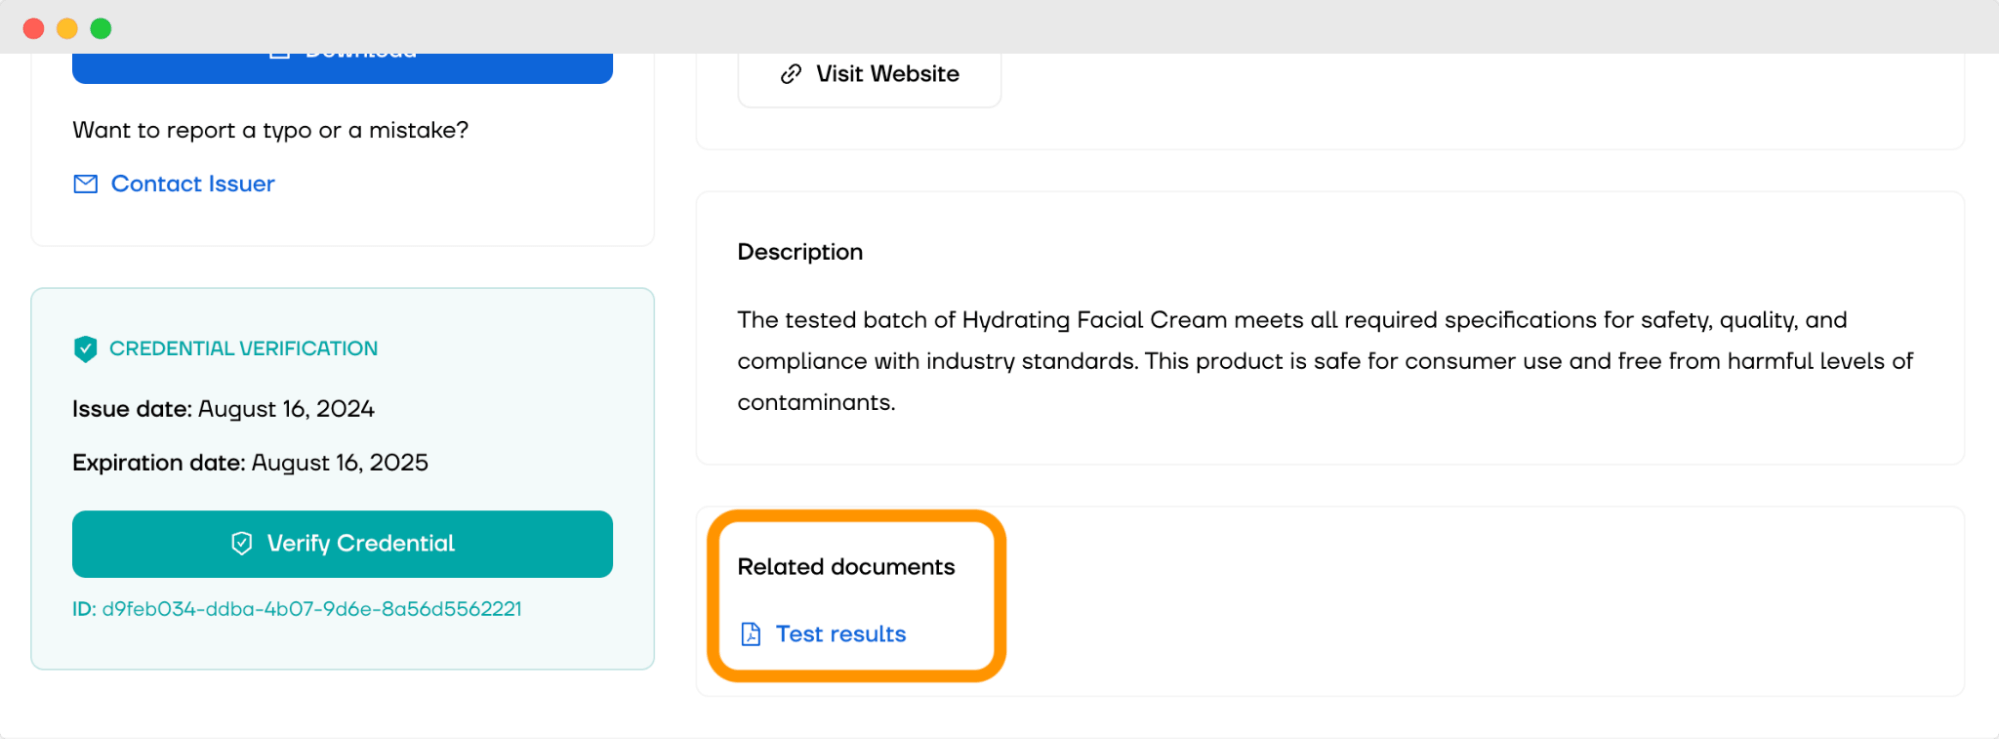
Task: Click the Hydrating Facial Cream description paragraph
Action: click(x=1325, y=361)
